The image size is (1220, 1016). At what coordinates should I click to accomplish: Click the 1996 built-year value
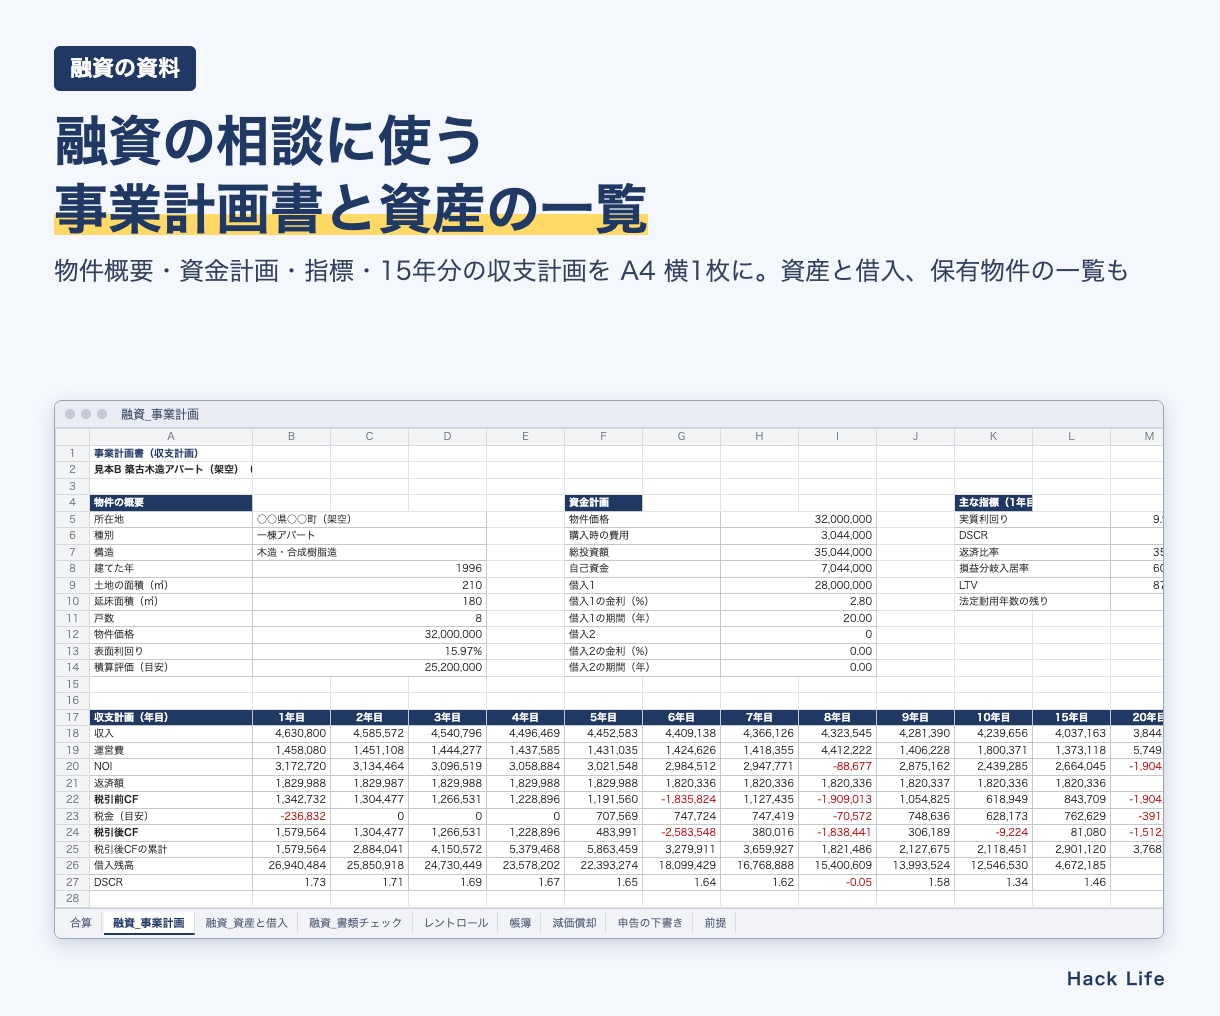[369, 568]
